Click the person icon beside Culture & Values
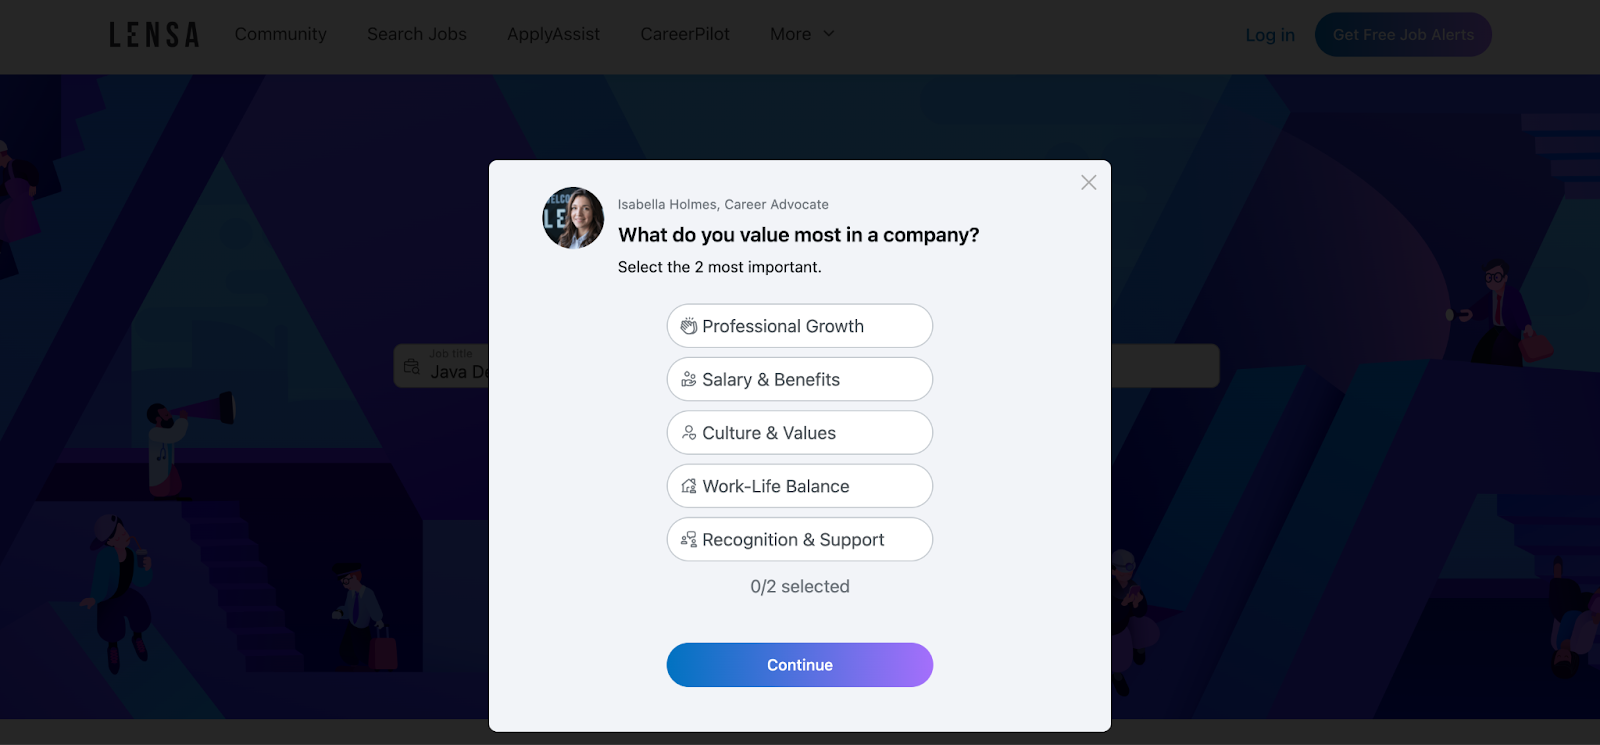The height and width of the screenshot is (745, 1600). tap(689, 433)
